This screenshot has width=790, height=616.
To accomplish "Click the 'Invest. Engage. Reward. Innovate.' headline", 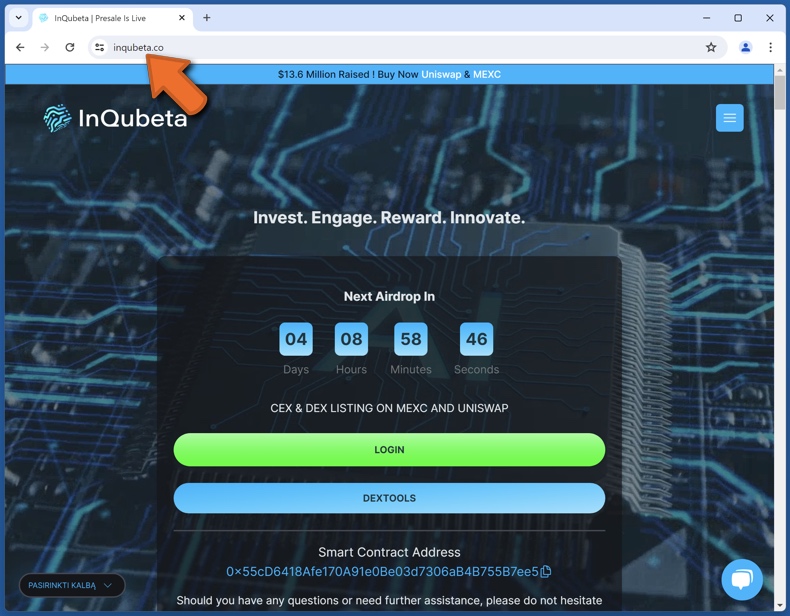I will tap(389, 218).
